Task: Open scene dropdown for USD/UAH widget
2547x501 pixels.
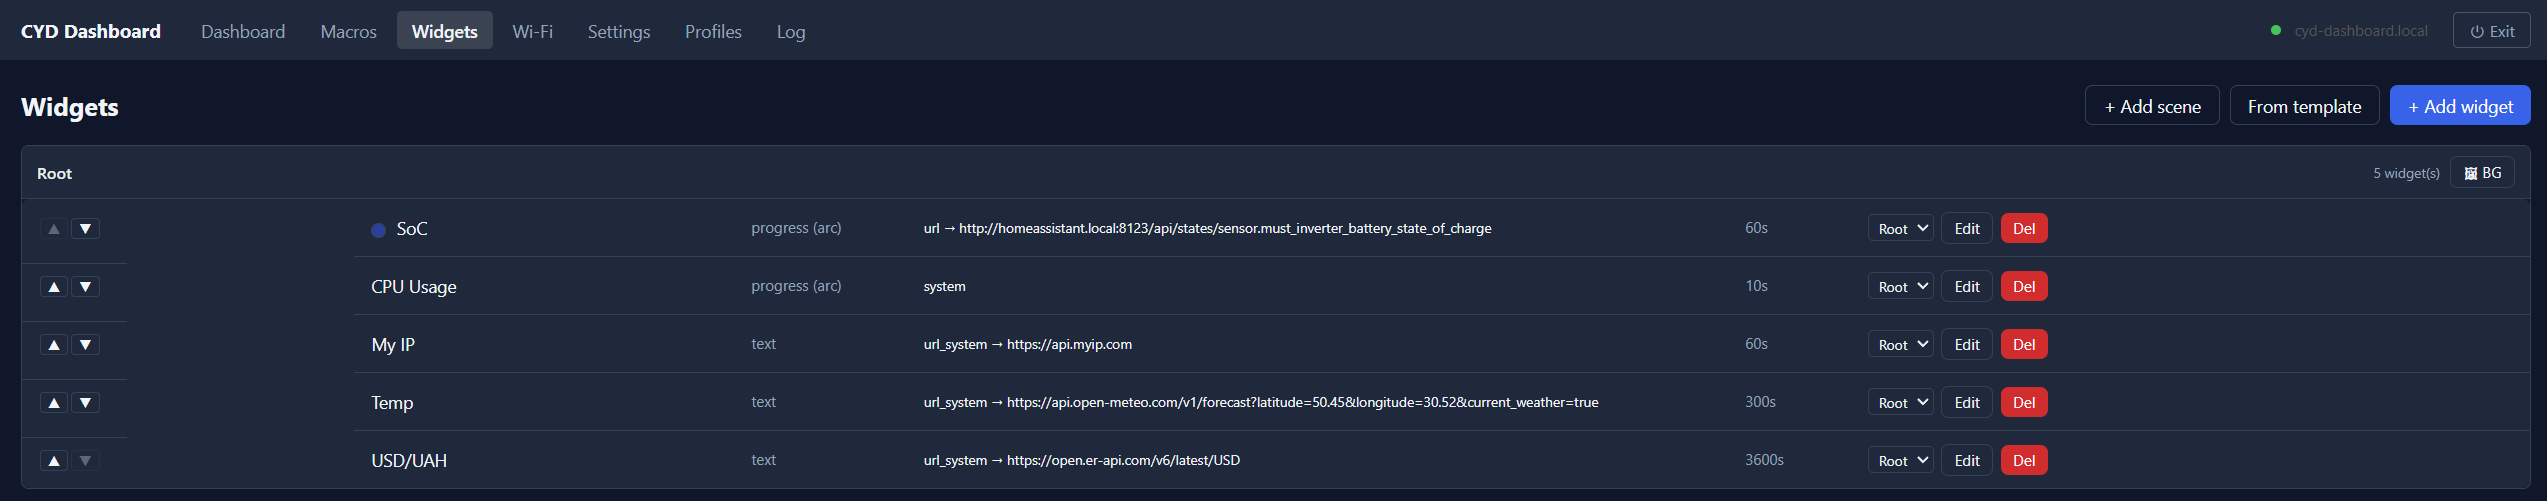Action: (x=1901, y=461)
